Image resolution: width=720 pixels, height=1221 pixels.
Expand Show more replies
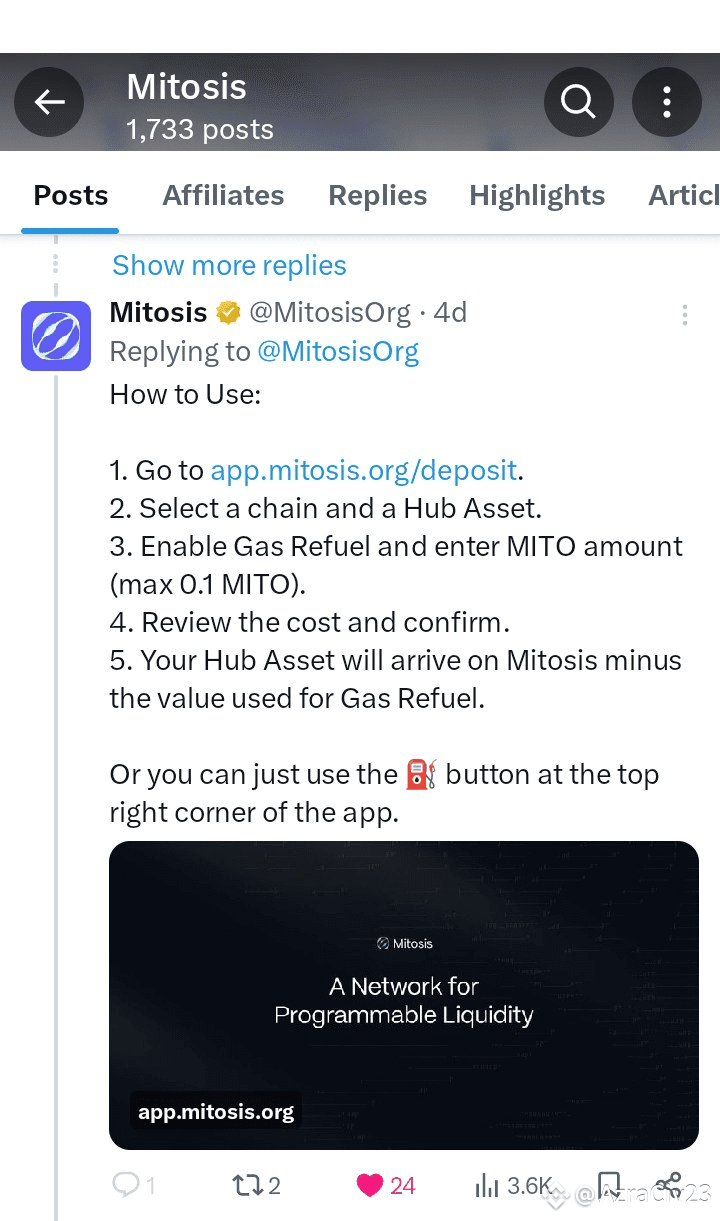click(x=229, y=265)
